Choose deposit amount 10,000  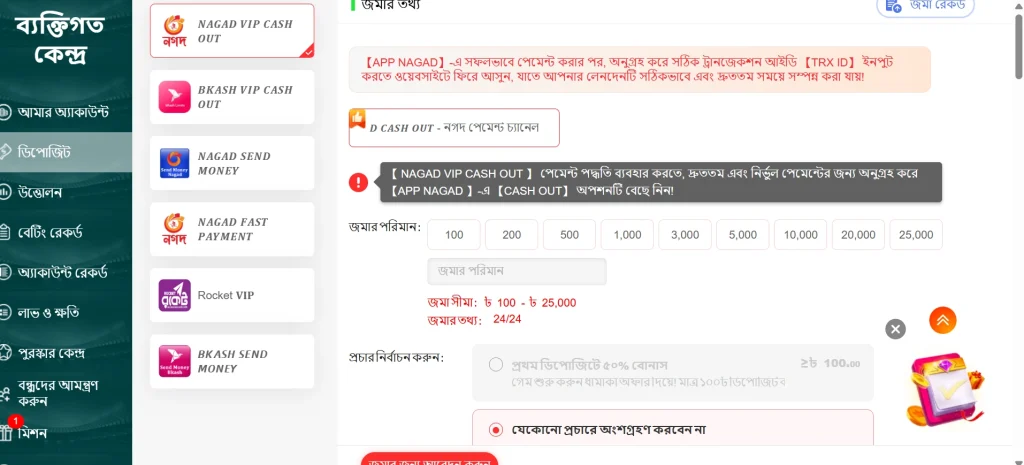(x=801, y=234)
